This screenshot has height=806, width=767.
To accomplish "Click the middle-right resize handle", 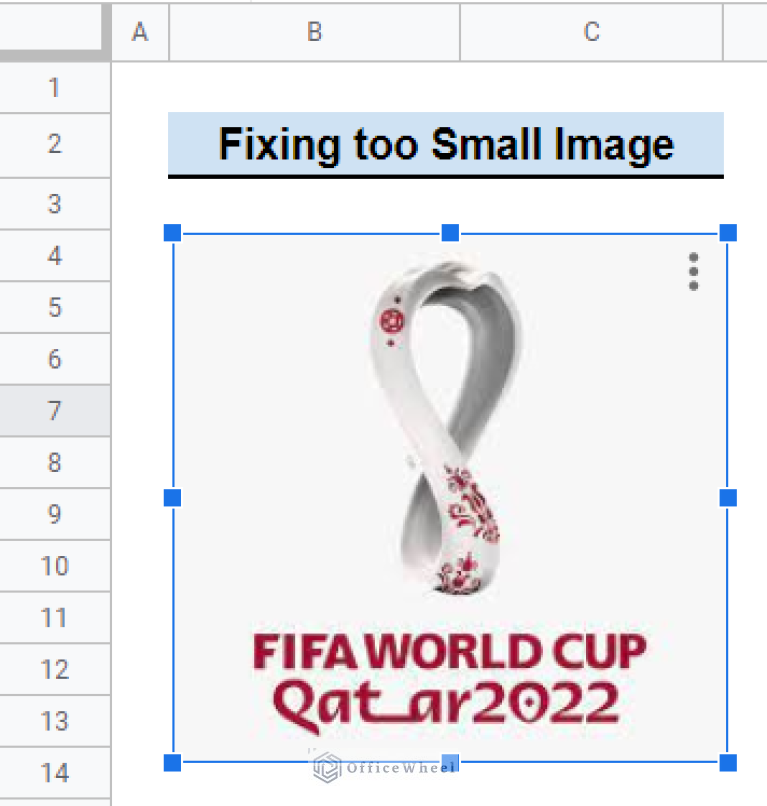I will point(727,495).
